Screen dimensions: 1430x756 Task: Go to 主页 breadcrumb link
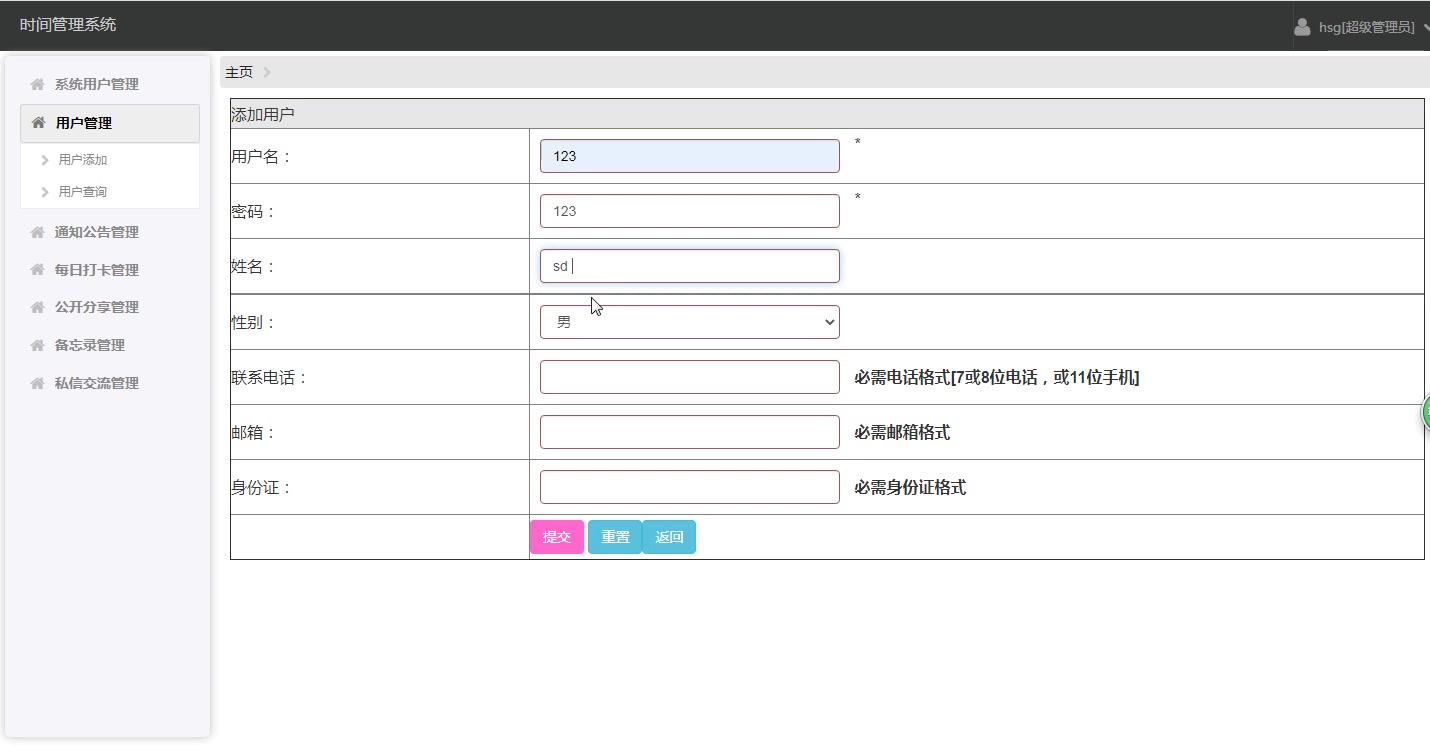[x=239, y=72]
